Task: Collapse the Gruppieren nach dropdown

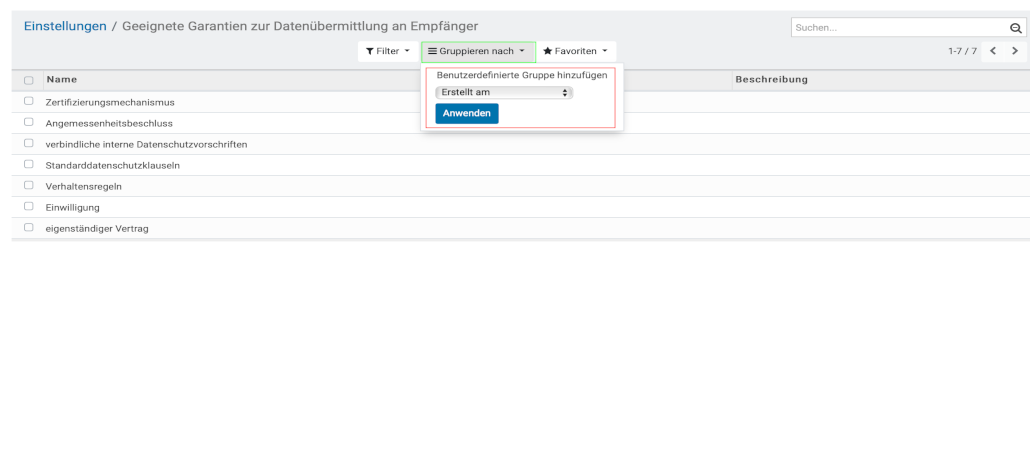Action: [x=478, y=51]
